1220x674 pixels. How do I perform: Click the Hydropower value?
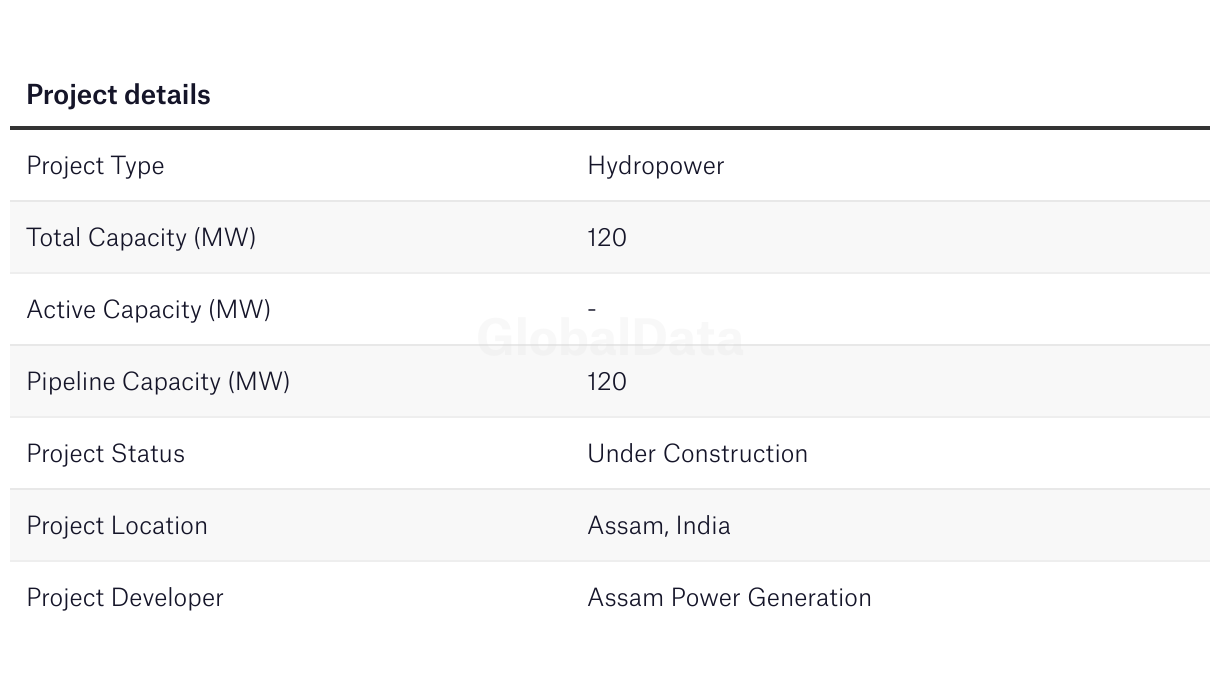pyautogui.click(x=655, y=166)
